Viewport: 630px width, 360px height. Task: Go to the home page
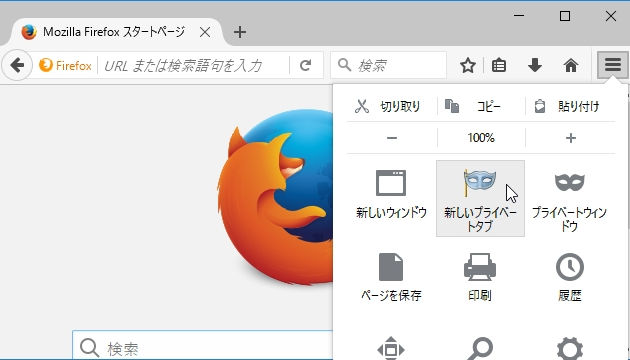tap(571, 65)
